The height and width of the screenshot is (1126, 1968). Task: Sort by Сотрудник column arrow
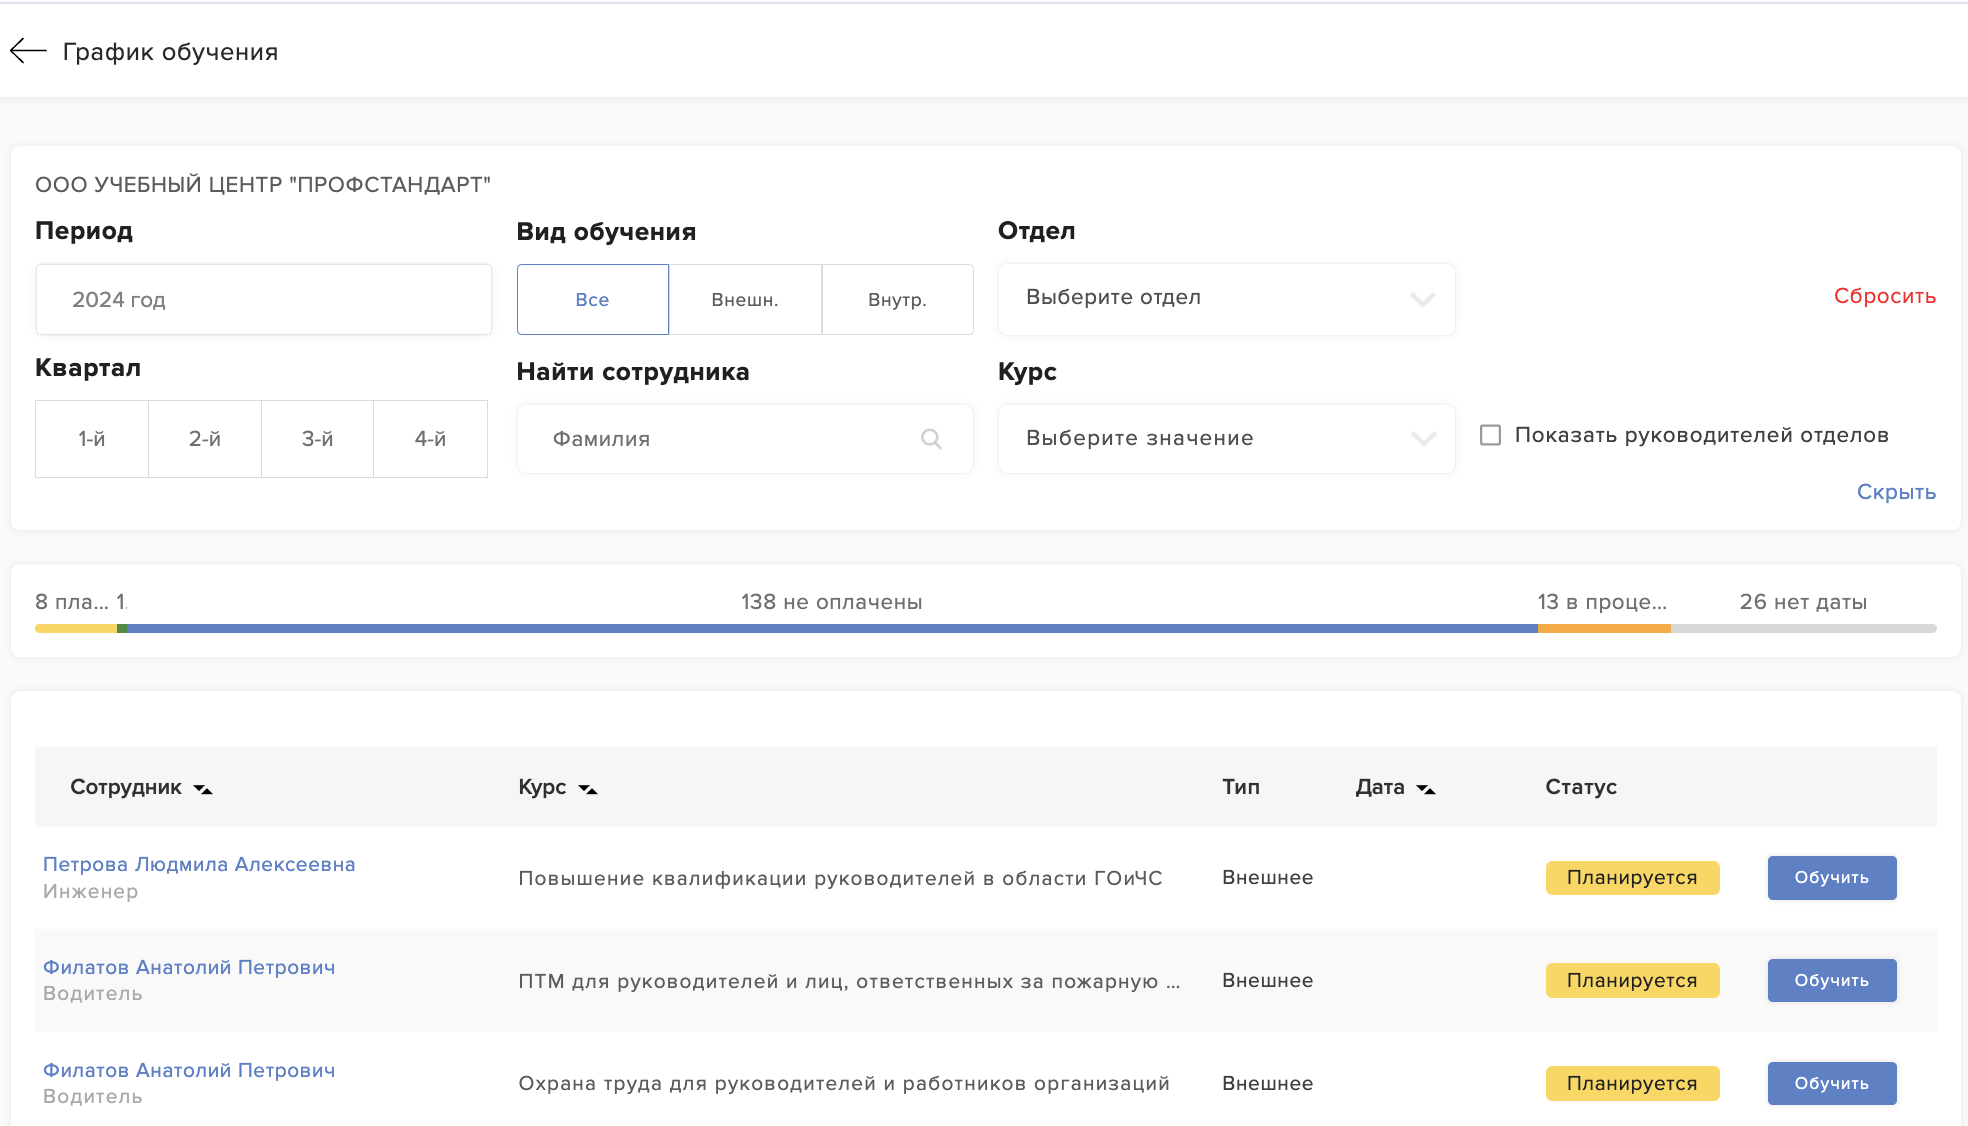tap(203, 789)
